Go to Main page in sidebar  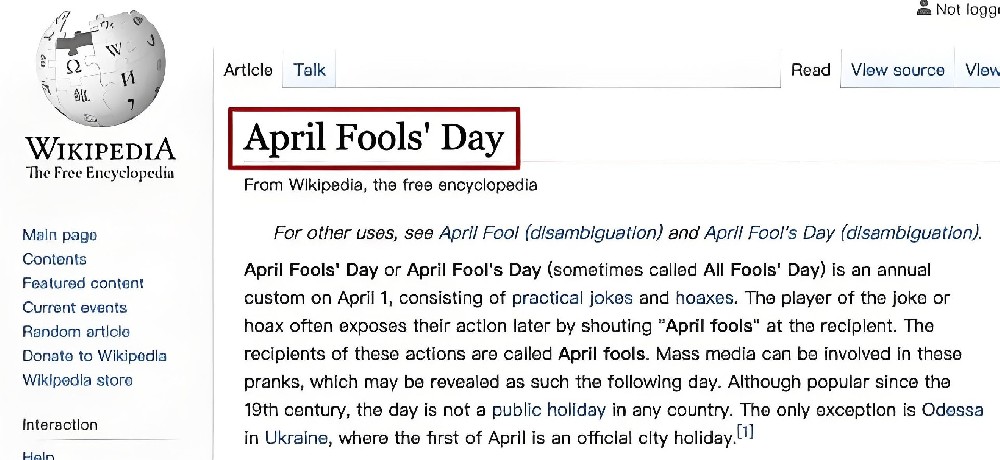coord(59,235)
